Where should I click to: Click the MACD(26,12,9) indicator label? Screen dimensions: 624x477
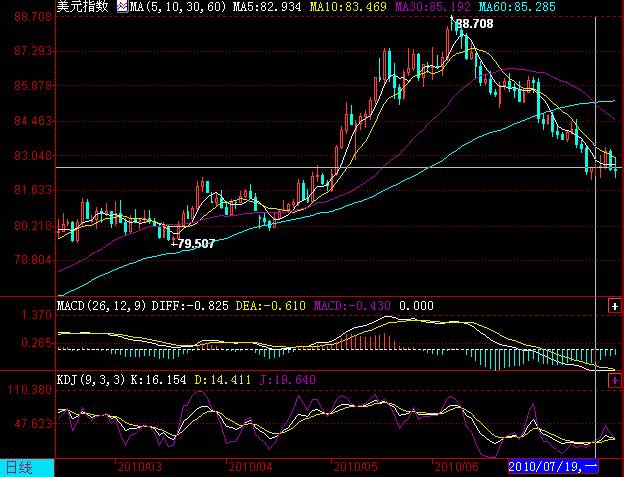tap(101, 306)
